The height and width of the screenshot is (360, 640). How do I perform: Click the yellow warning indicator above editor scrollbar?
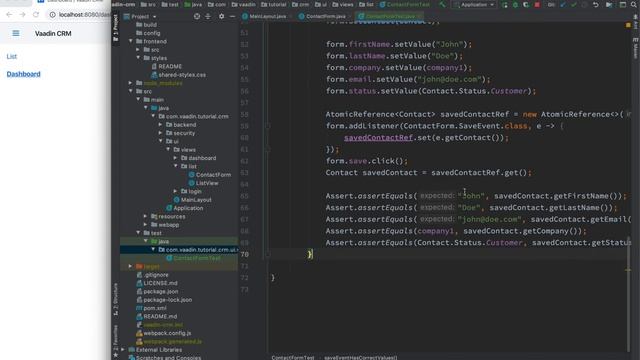pos(628,25)
